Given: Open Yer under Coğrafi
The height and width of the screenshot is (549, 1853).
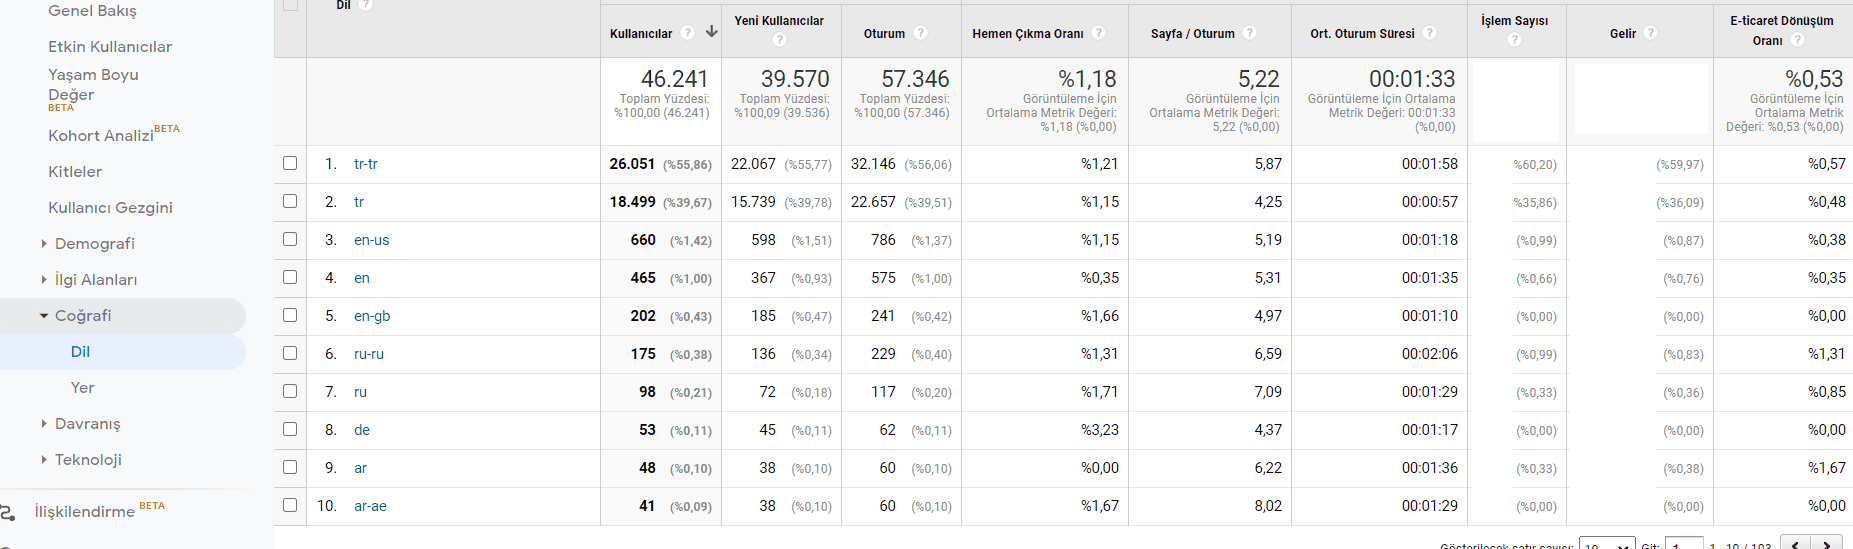Looking at the screenshot, I should pos(83,388).
